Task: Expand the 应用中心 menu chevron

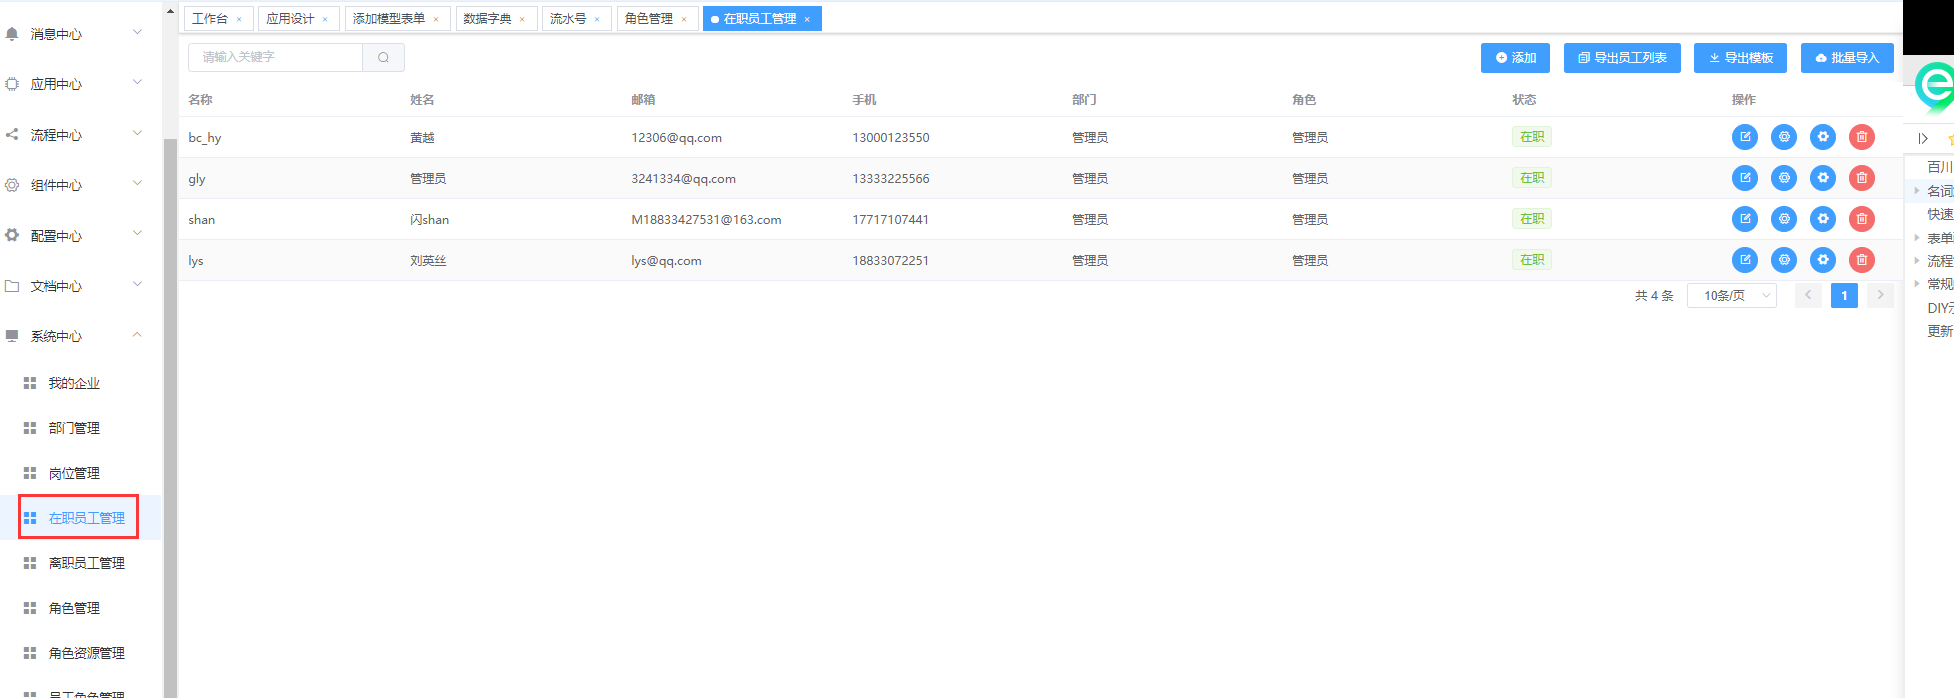Action: tap(137, 83)
